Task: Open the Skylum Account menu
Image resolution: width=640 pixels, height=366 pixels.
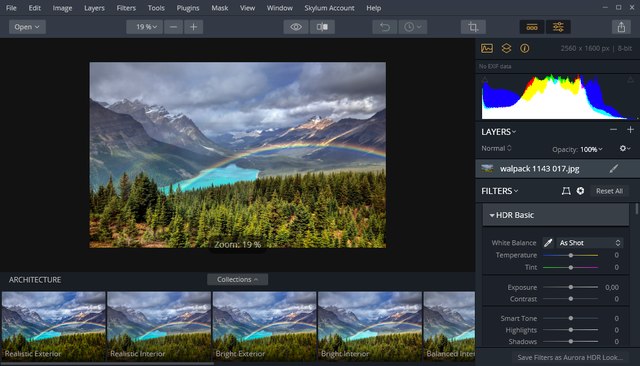Action: [x=329, y=8]
